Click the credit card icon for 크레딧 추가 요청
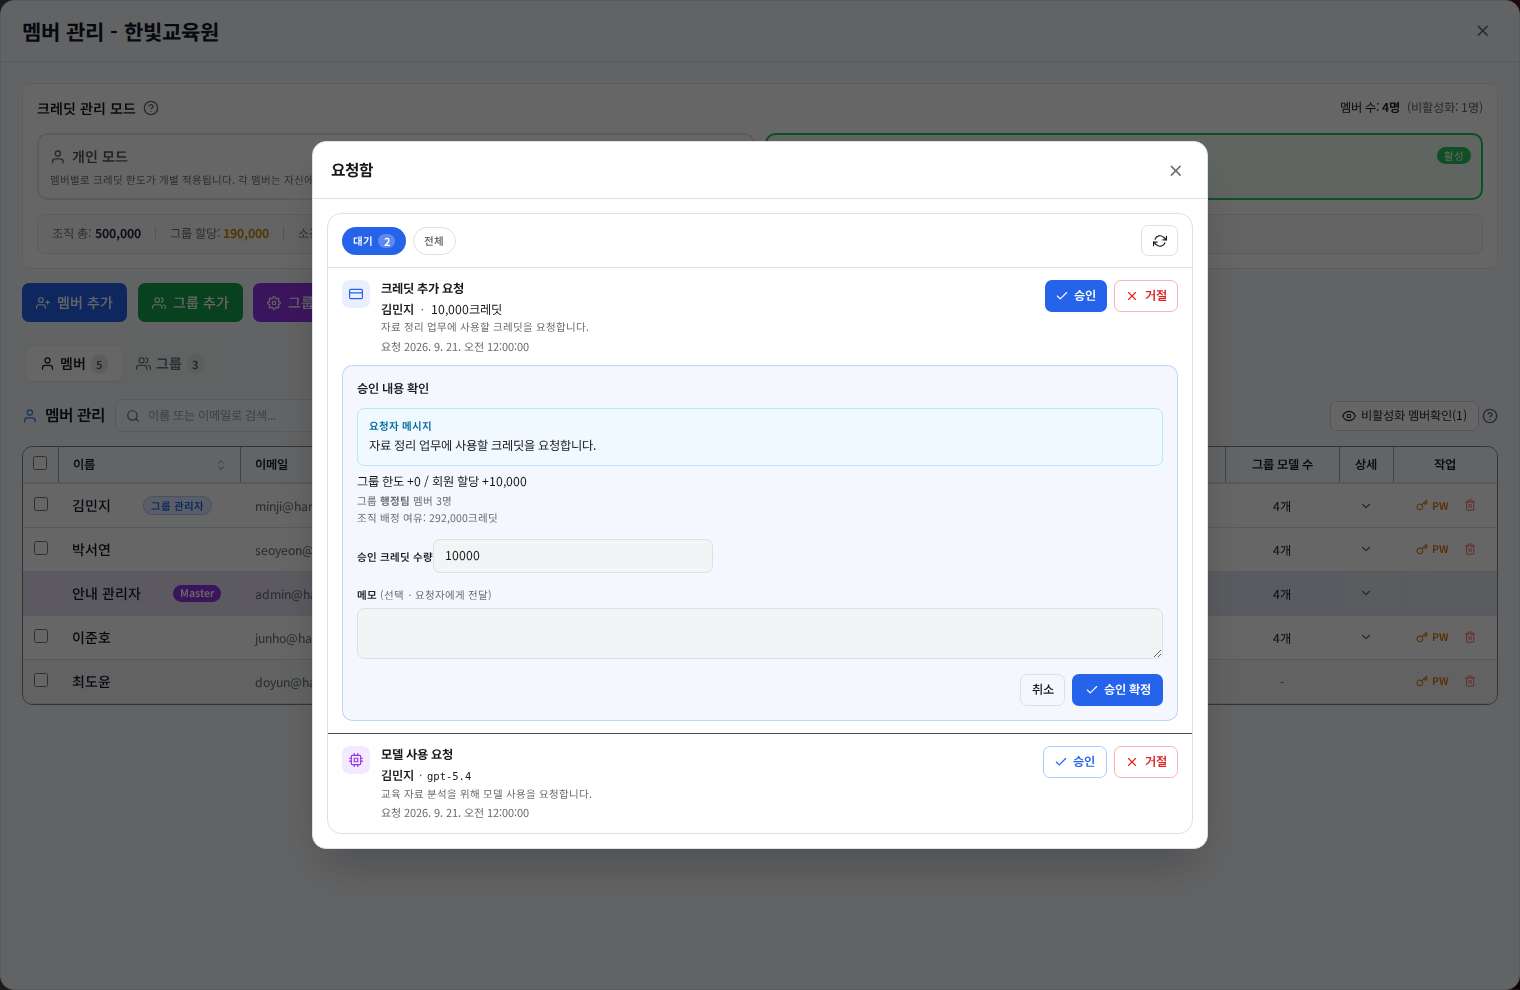The width and height of the screenshot is (1520, 990). [x=356, y=294]
